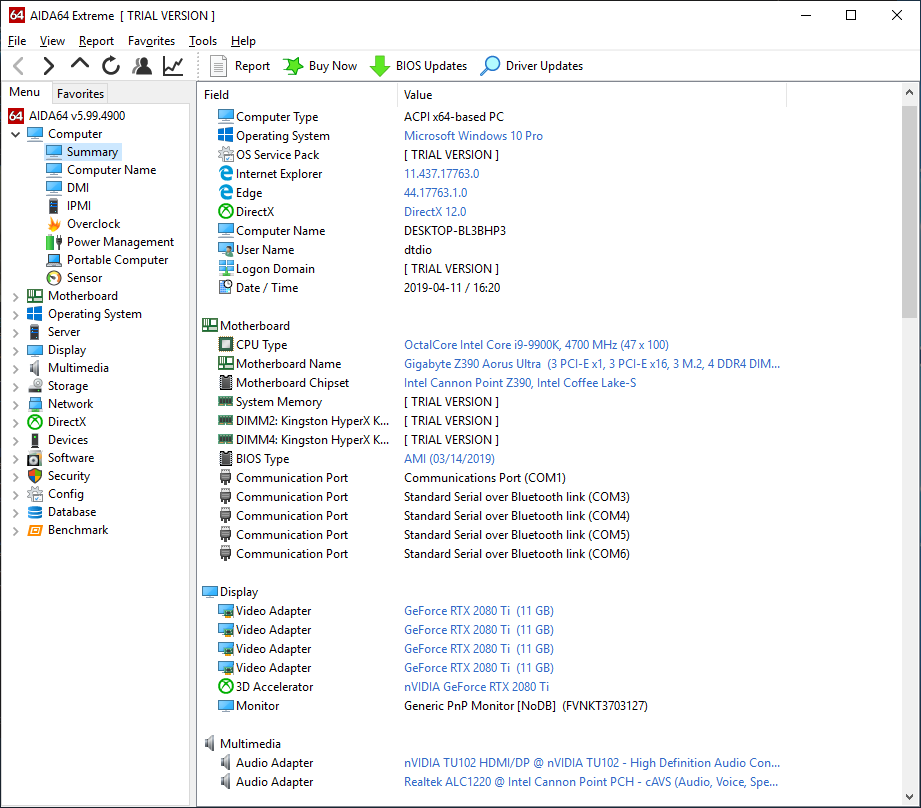921x808 pixels.
Task: Expand the Multimedia tree node
Action: pyautogui.click(x=16, y=369)
